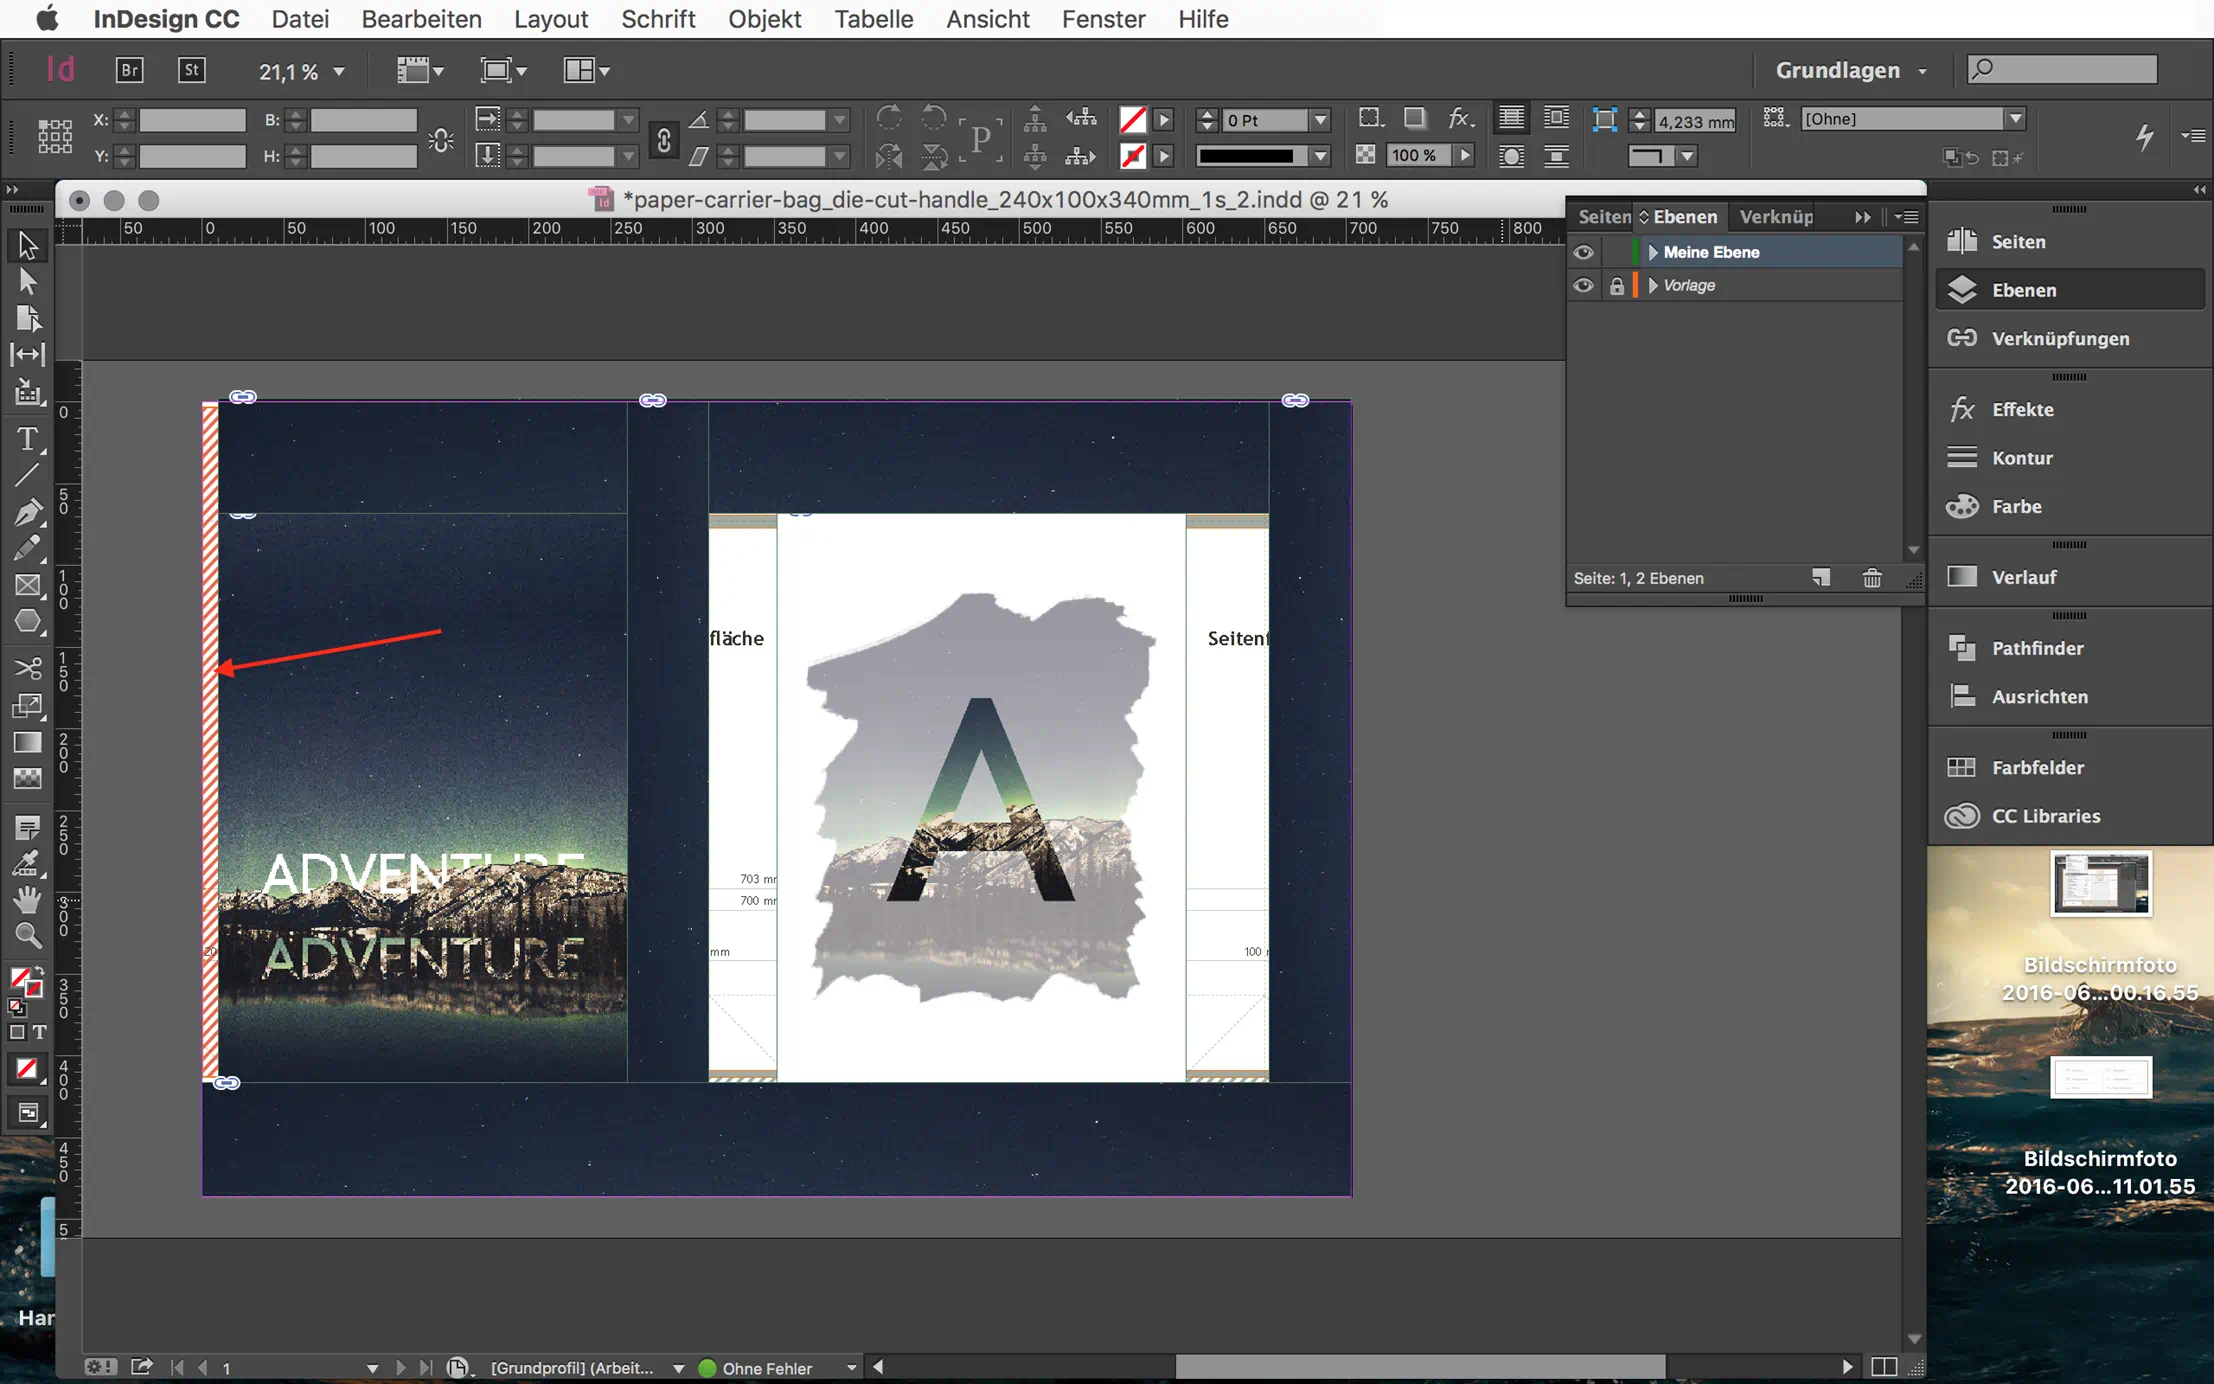Image resolution: width=2214 pixels, height=1384 pixels.
Task: Open Adobe Bridge via Br icon
Action: pos(130,70)
